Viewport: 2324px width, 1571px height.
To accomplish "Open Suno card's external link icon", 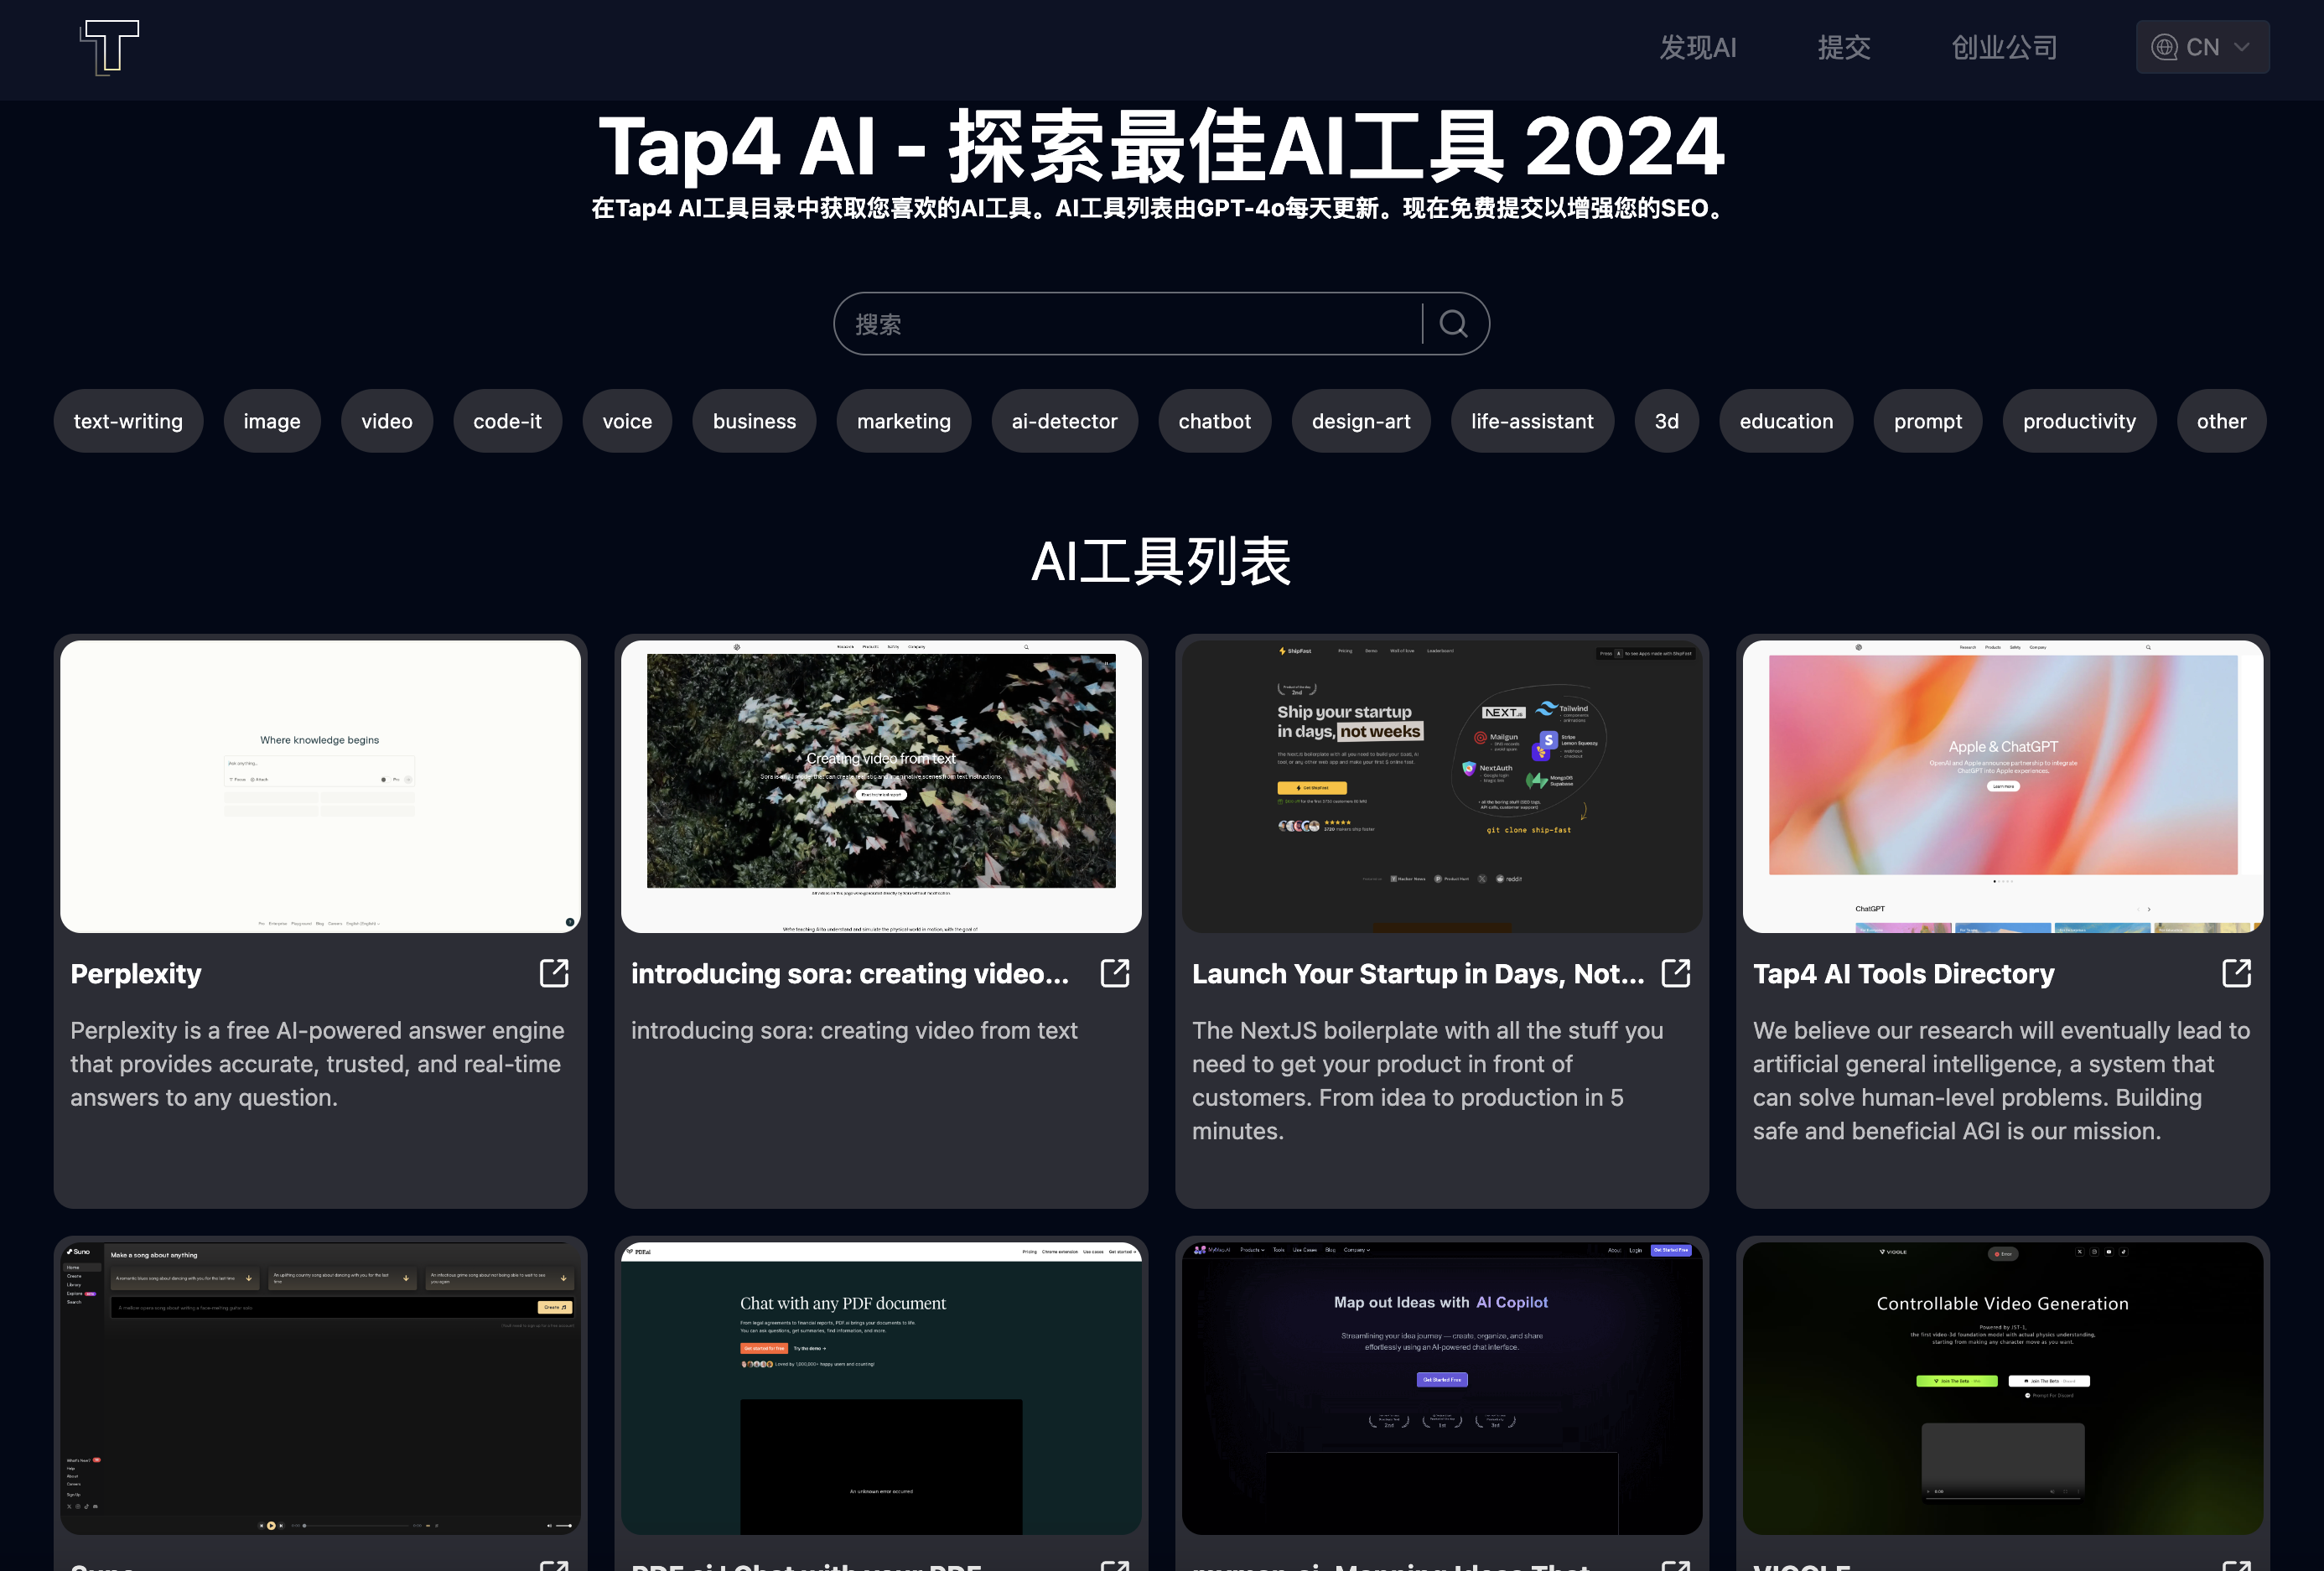I will click(x=554, y=1564).
